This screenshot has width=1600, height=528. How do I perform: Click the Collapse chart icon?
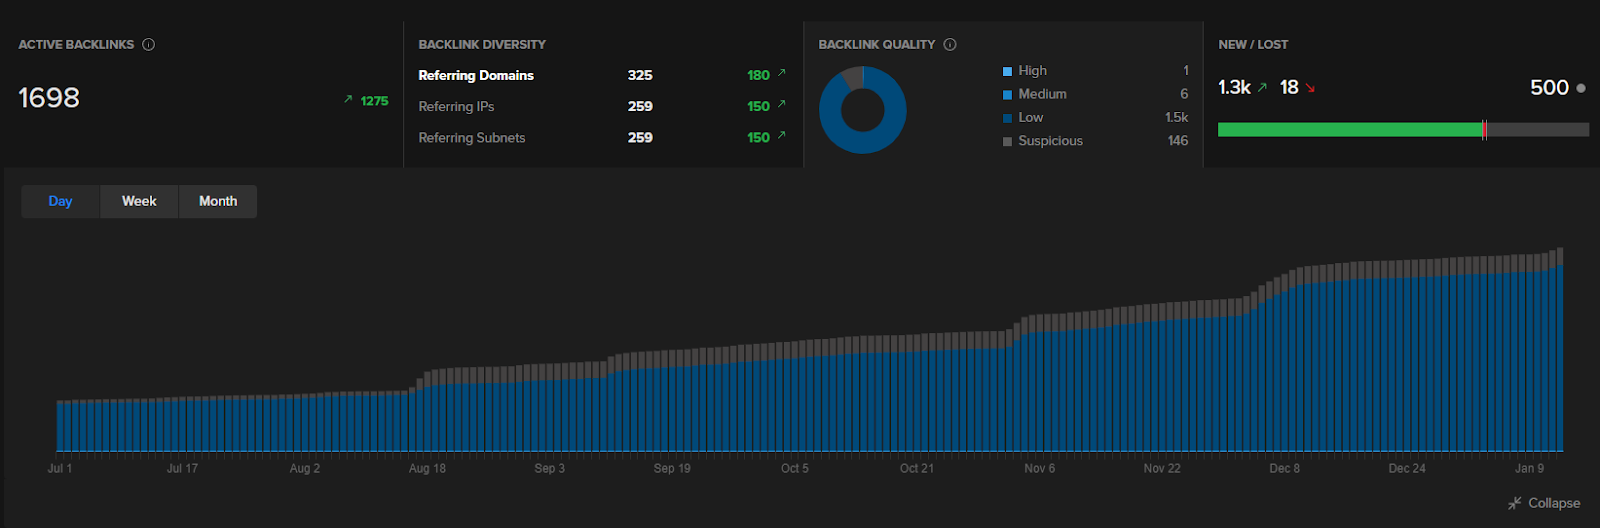coord(1514,503)
